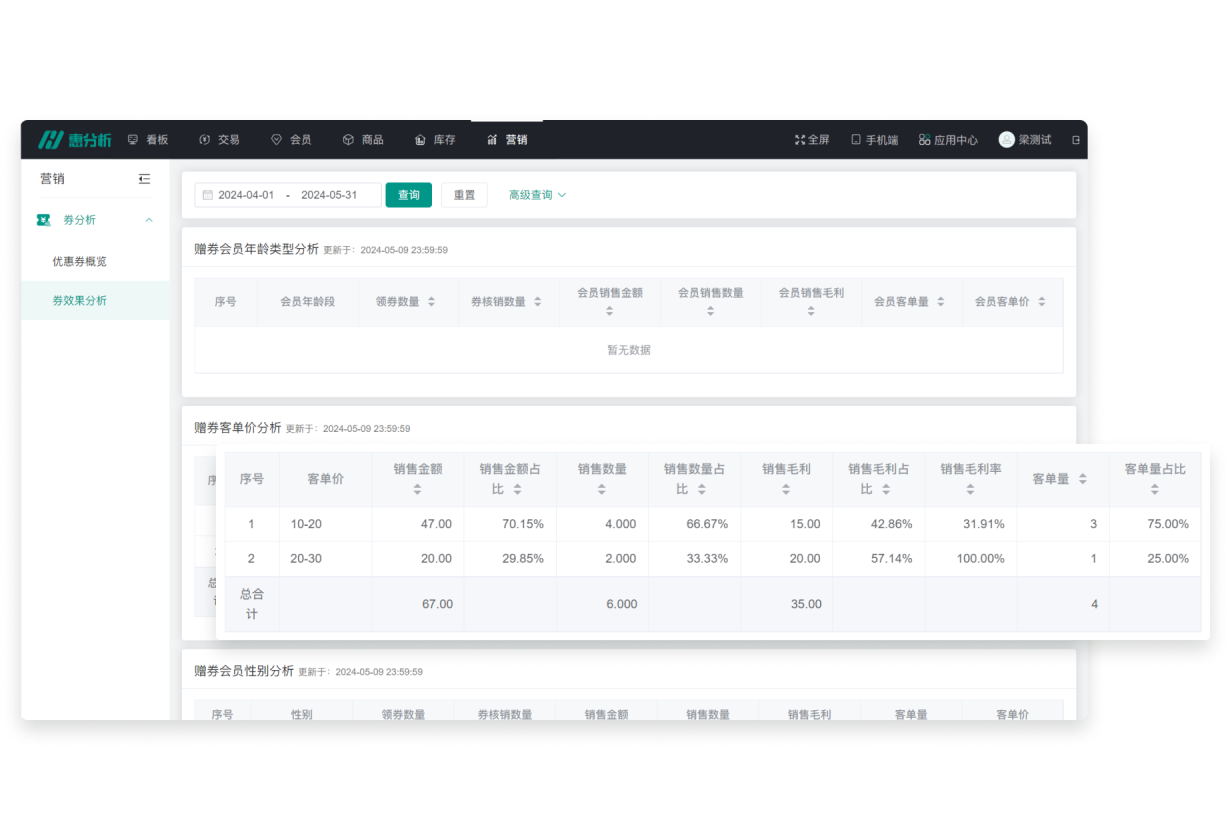
Task: Select 优惠券概览 in the sidebar
Action: click(x=79, y=261)
